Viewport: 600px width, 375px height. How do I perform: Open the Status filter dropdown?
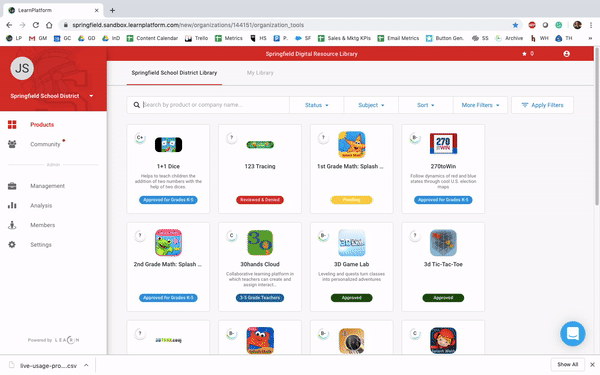tap(317, 105)
